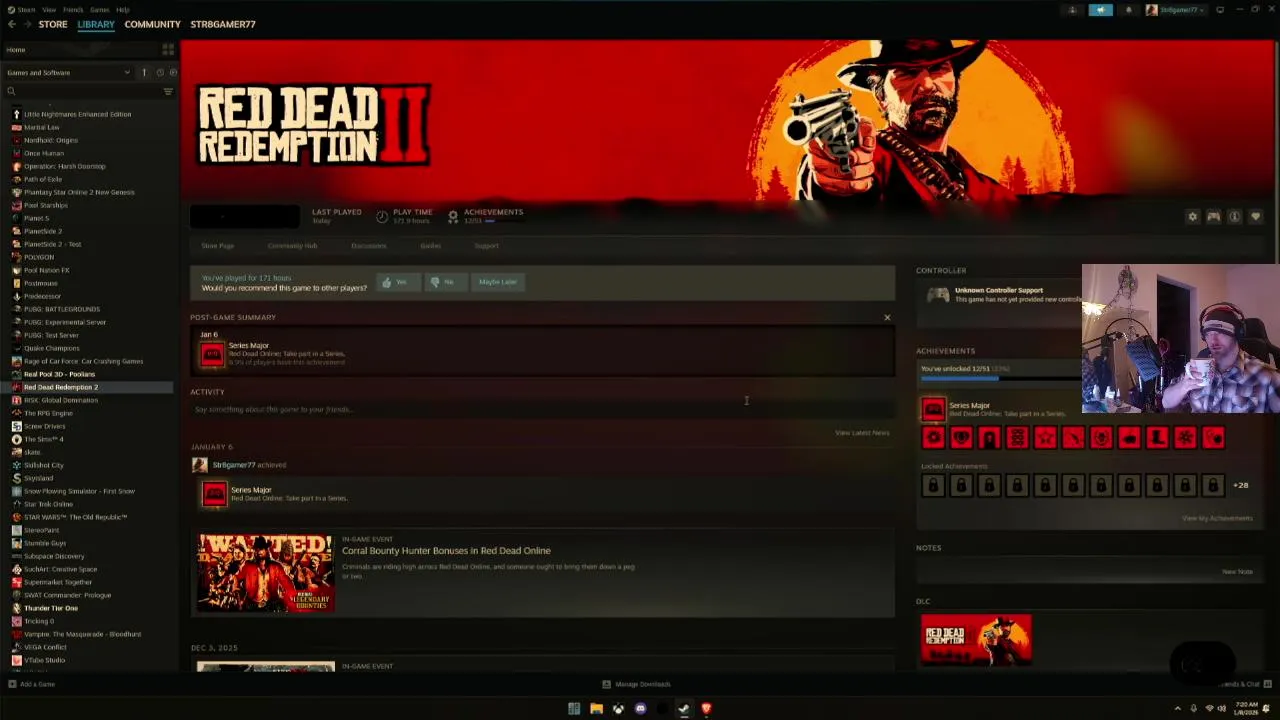Switch library to grid view icon beside Home
Image resolution: width=1280 pixels, height=720 pixels.
[x=168, y=49]
